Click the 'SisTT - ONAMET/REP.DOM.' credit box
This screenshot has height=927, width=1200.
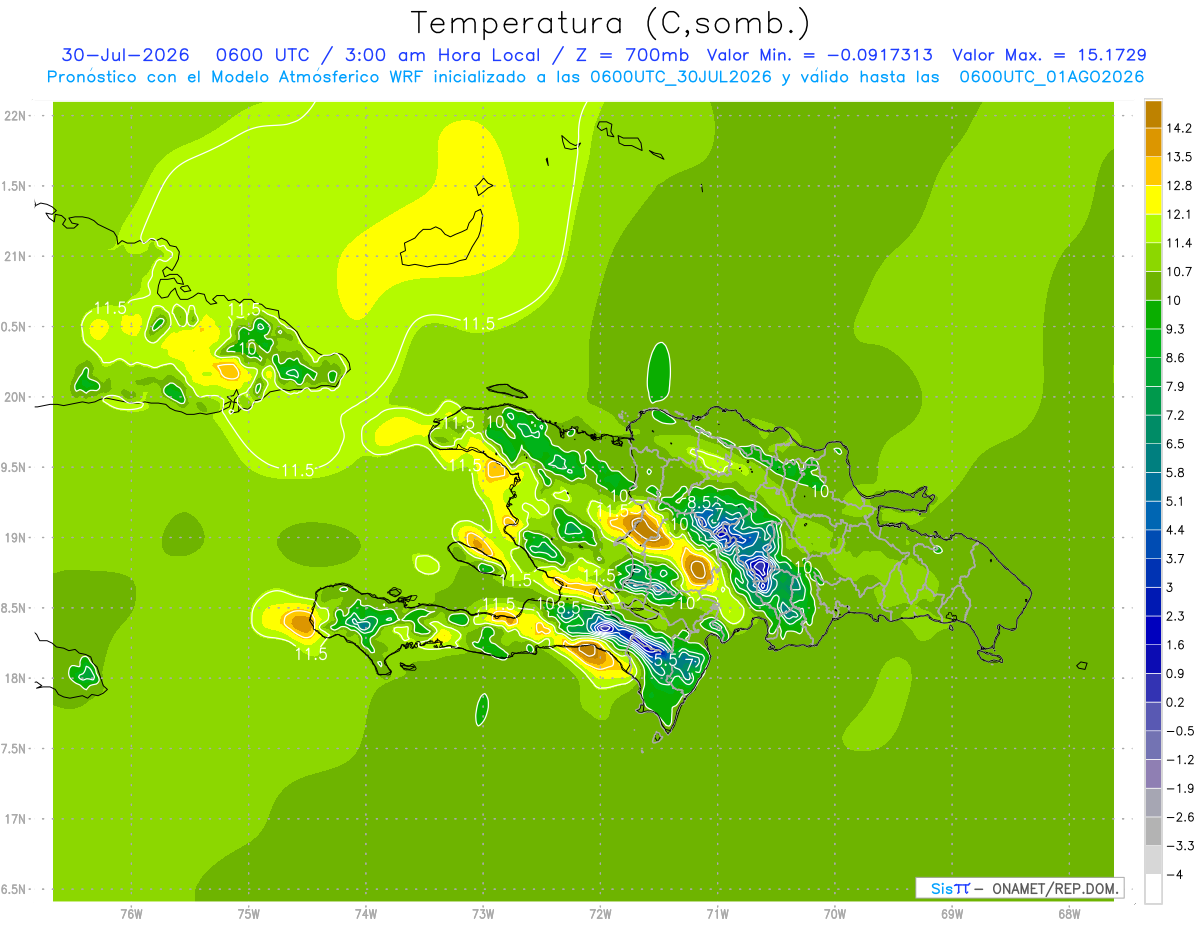click(1019, 888)
